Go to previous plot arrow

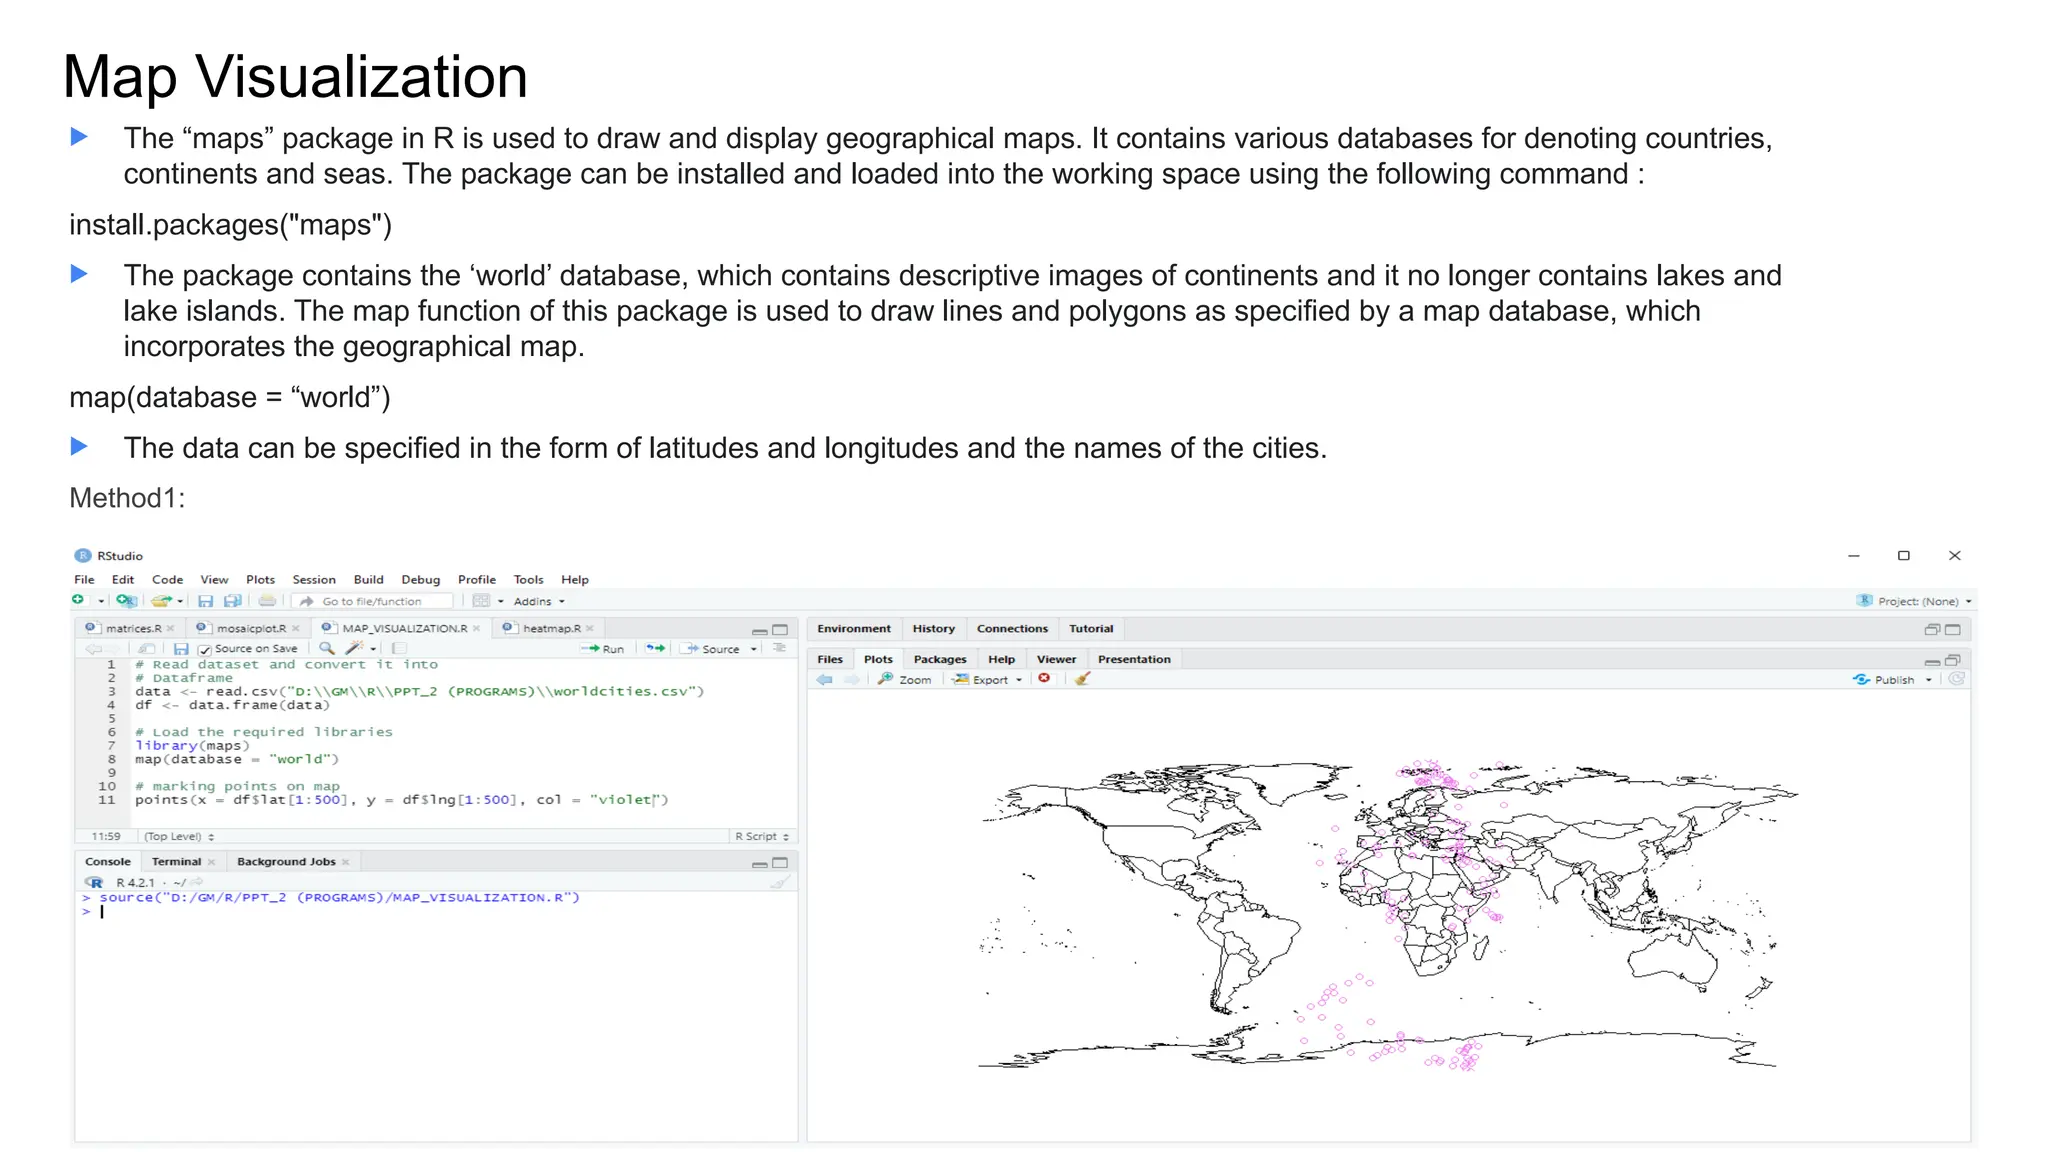pyautogui.click(x=824, y=679)
